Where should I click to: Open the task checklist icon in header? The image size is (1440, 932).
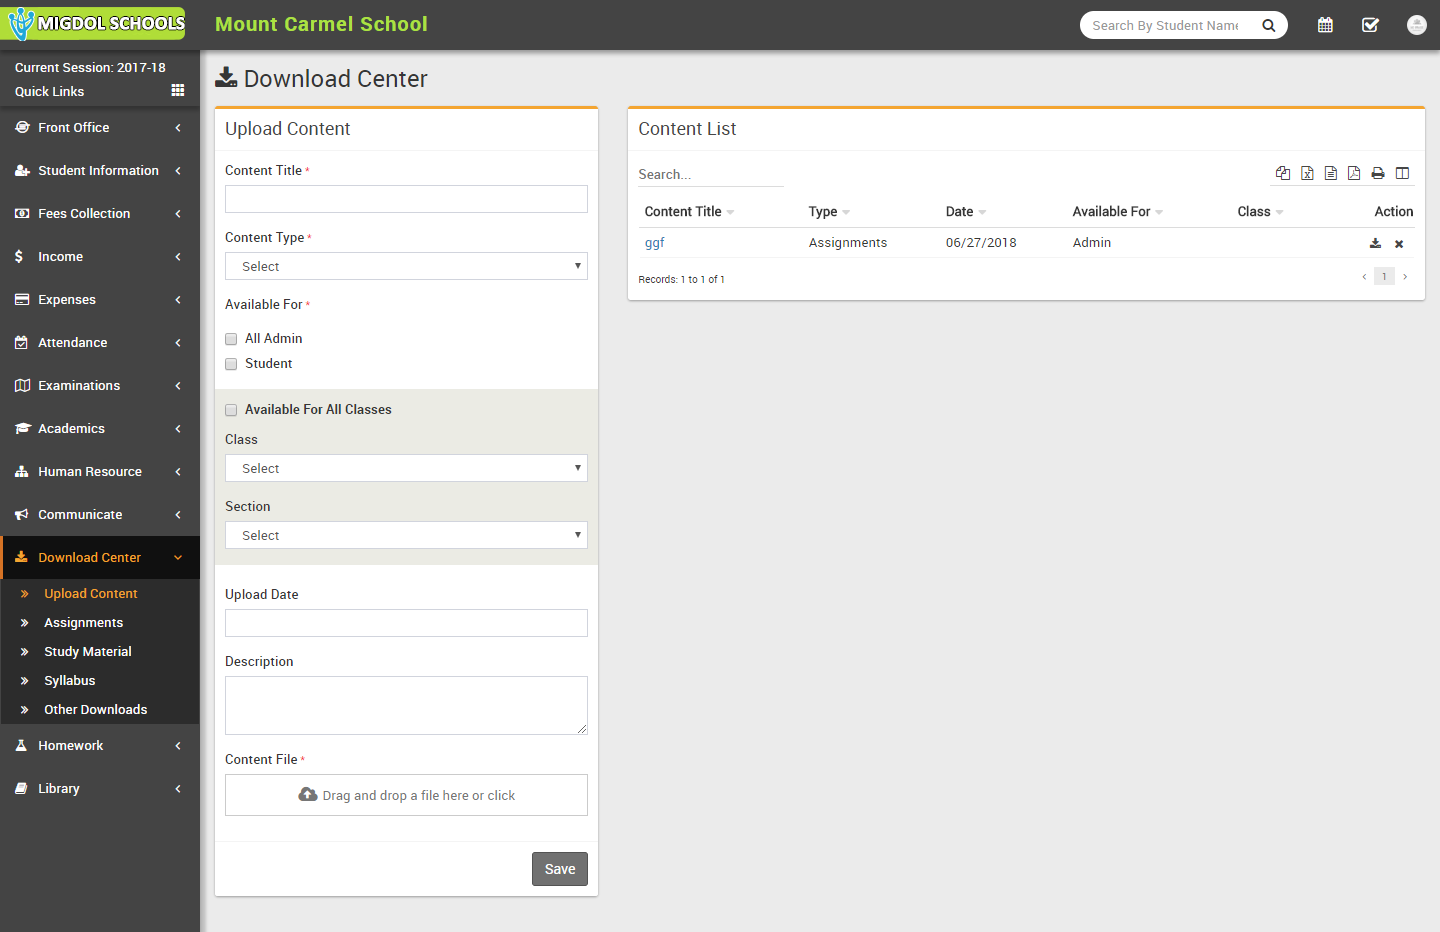click(1370, 25)
